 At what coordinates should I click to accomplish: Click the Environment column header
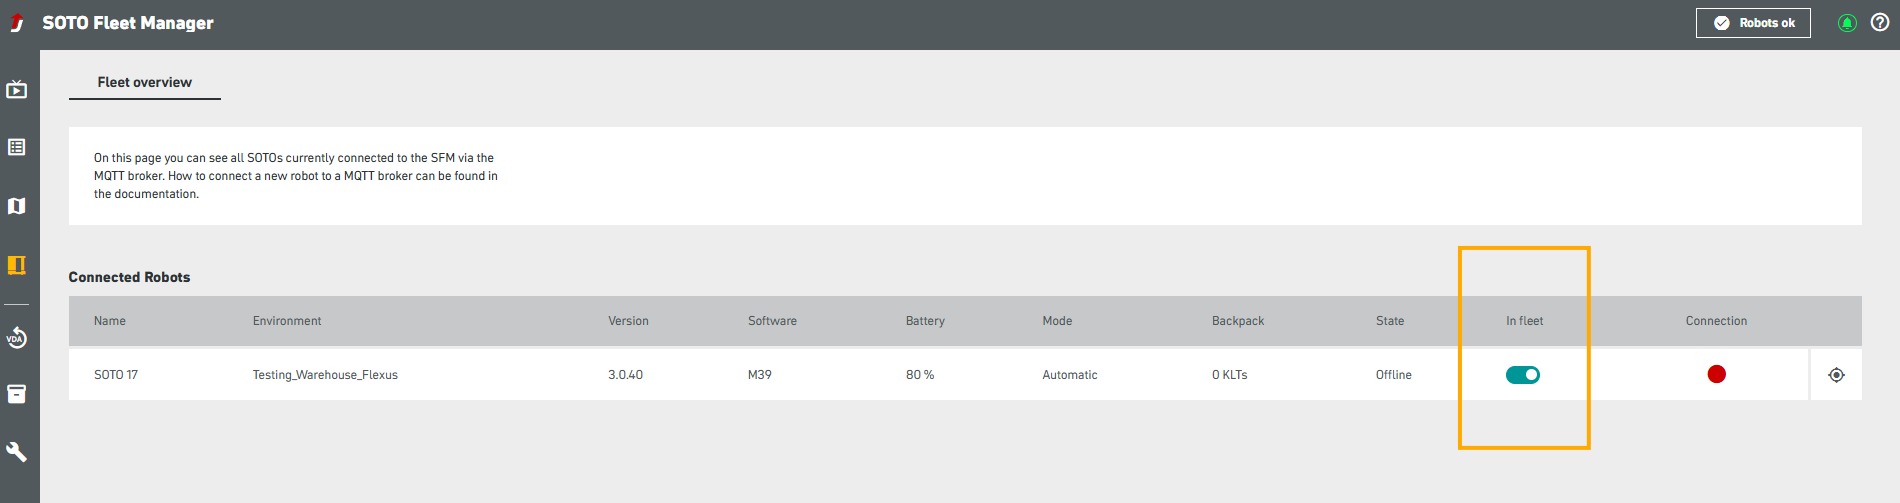(287, 321)
